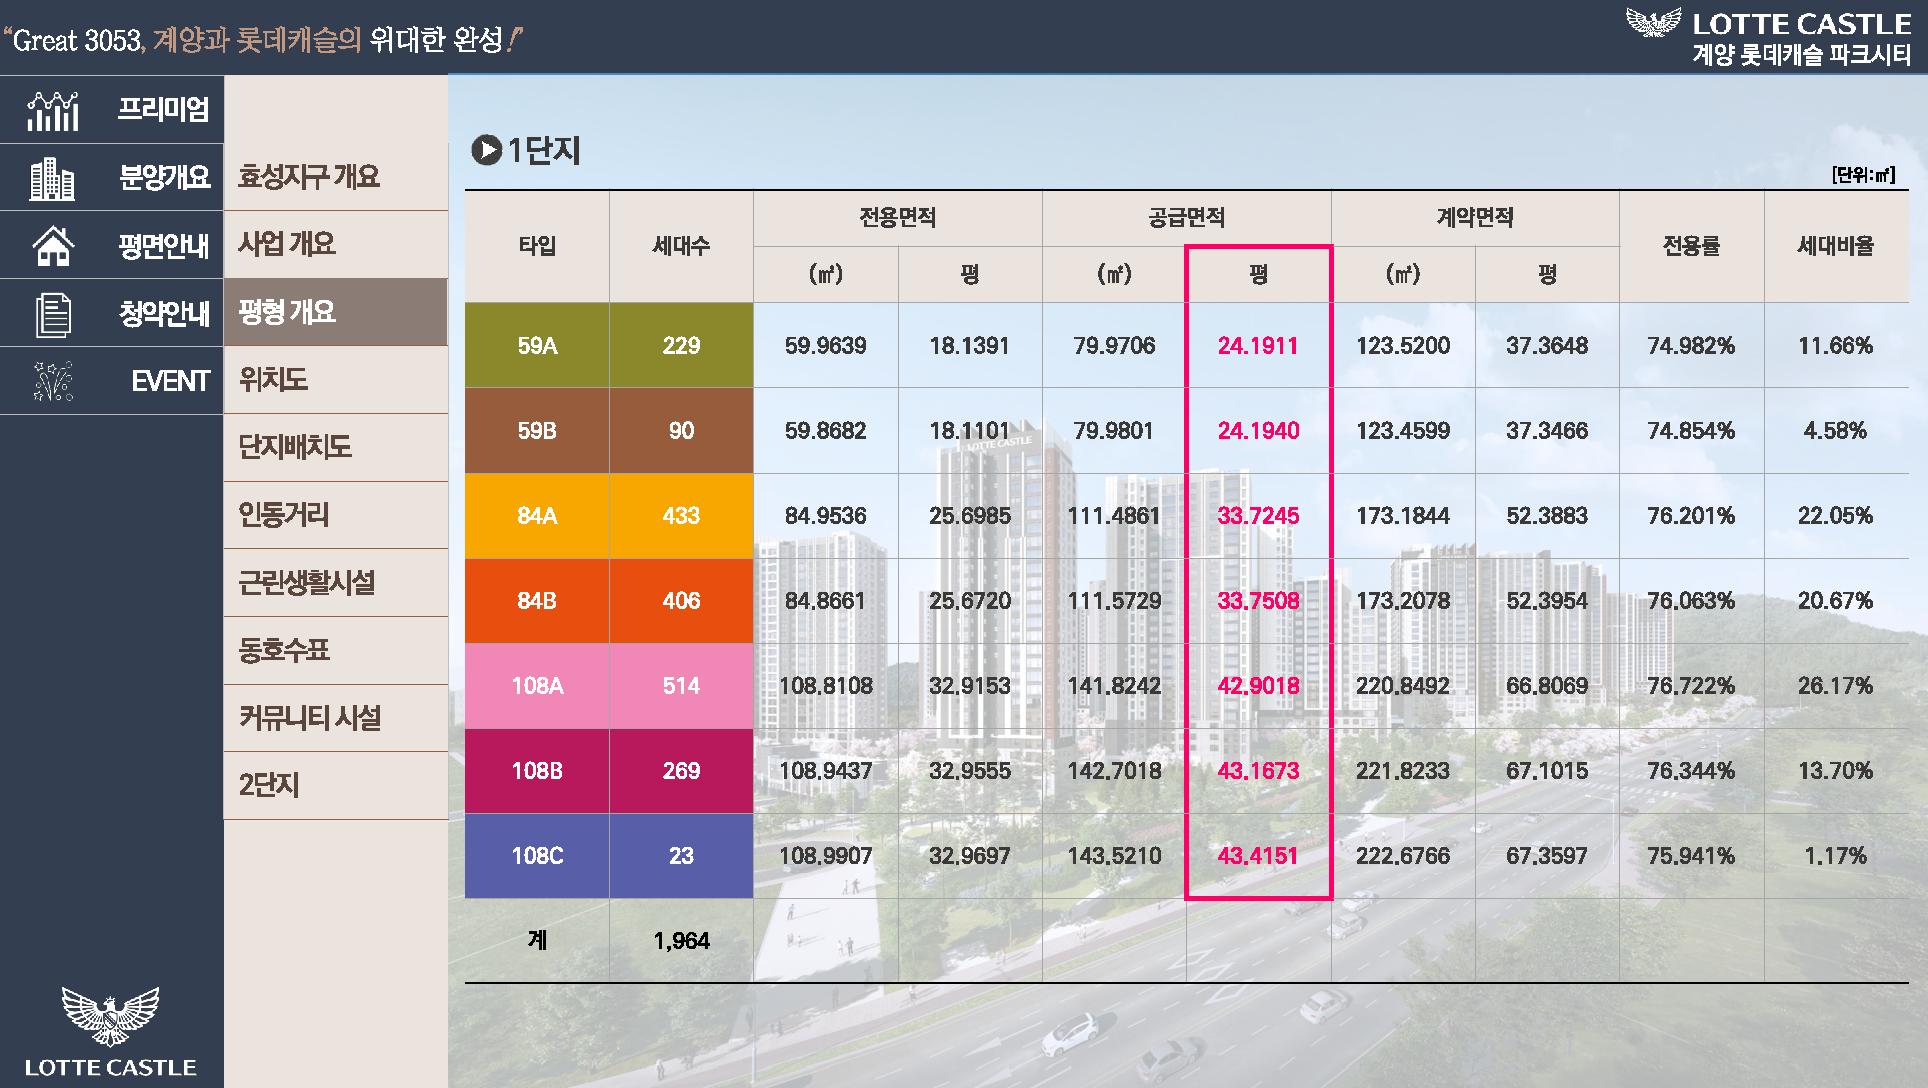1928x1088 pixels.
Task: Open the 커뮤니티 시설 submenu
Action: click(336, 718)
